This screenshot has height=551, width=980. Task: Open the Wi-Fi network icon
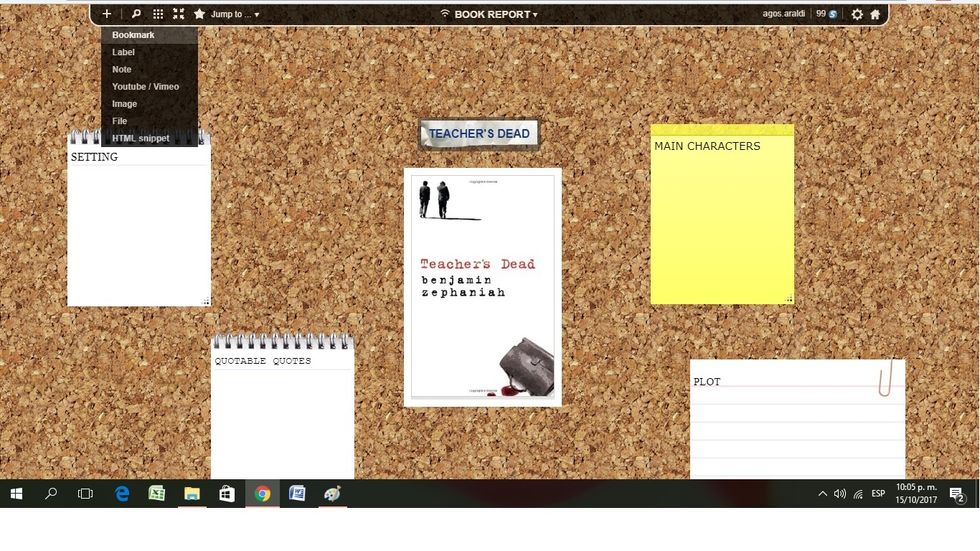point(858,494)
